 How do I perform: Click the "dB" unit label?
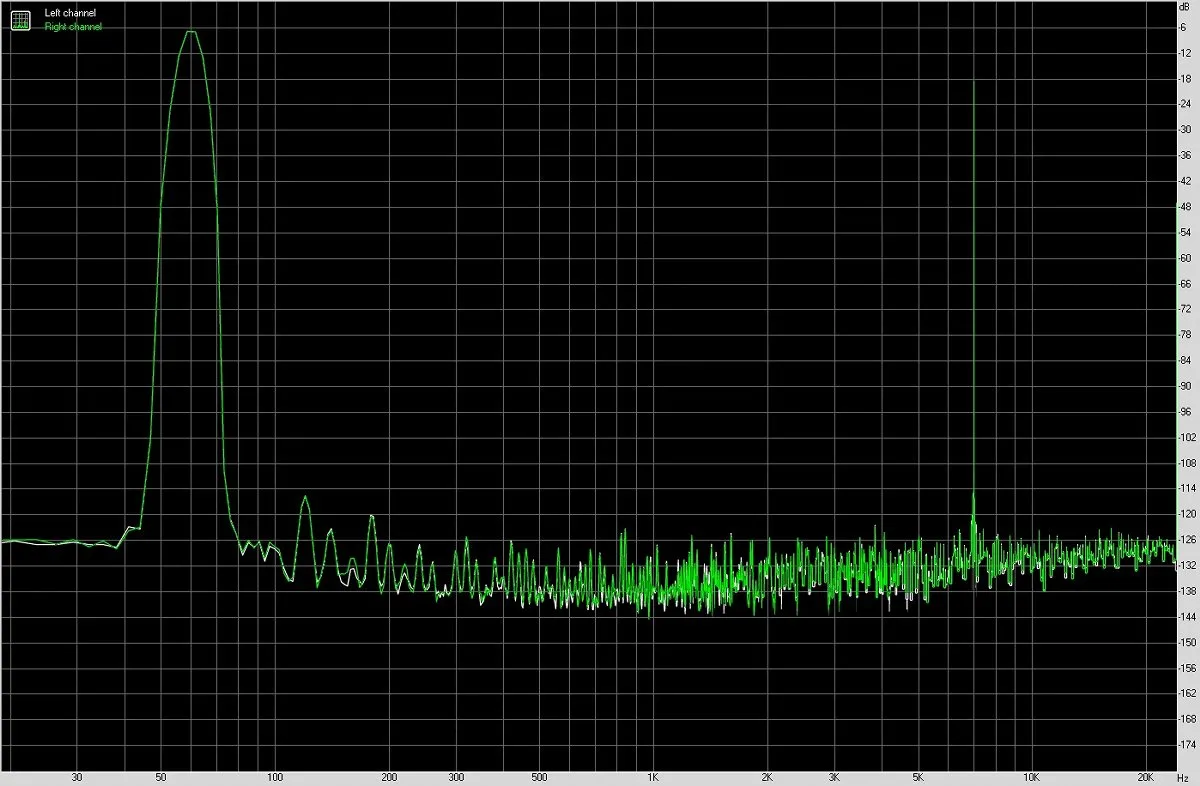[x=1185, y=7]
